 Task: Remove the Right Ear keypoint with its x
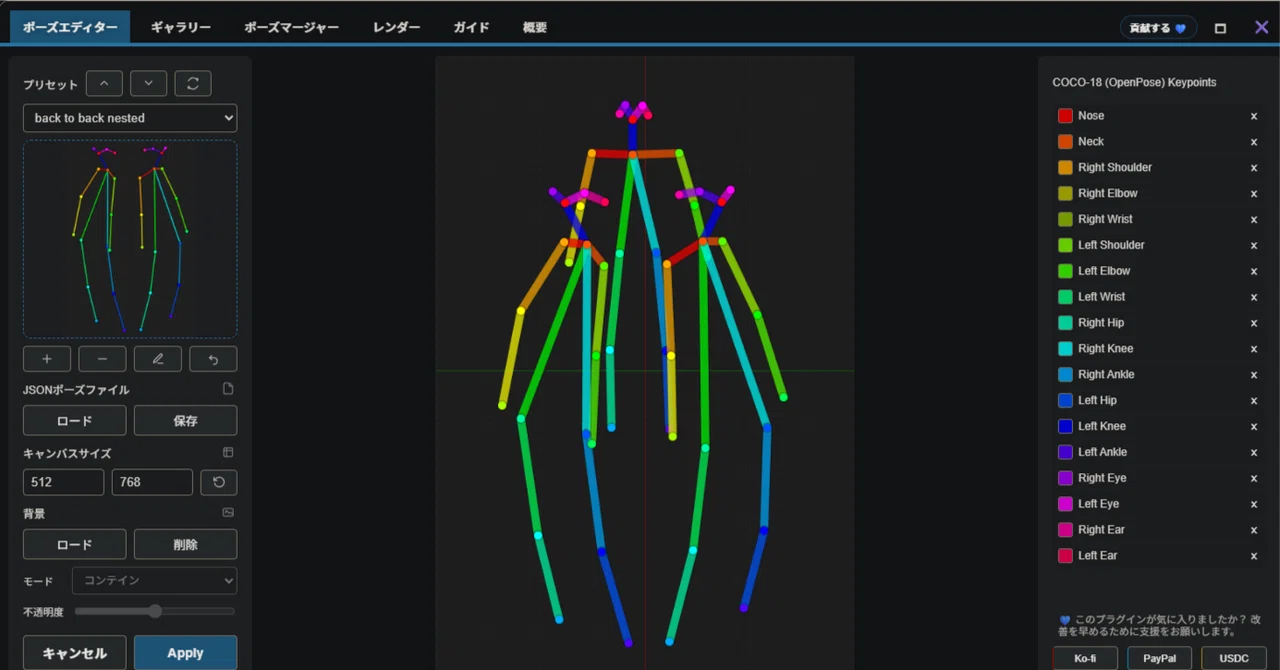(x=1254, y=530)
